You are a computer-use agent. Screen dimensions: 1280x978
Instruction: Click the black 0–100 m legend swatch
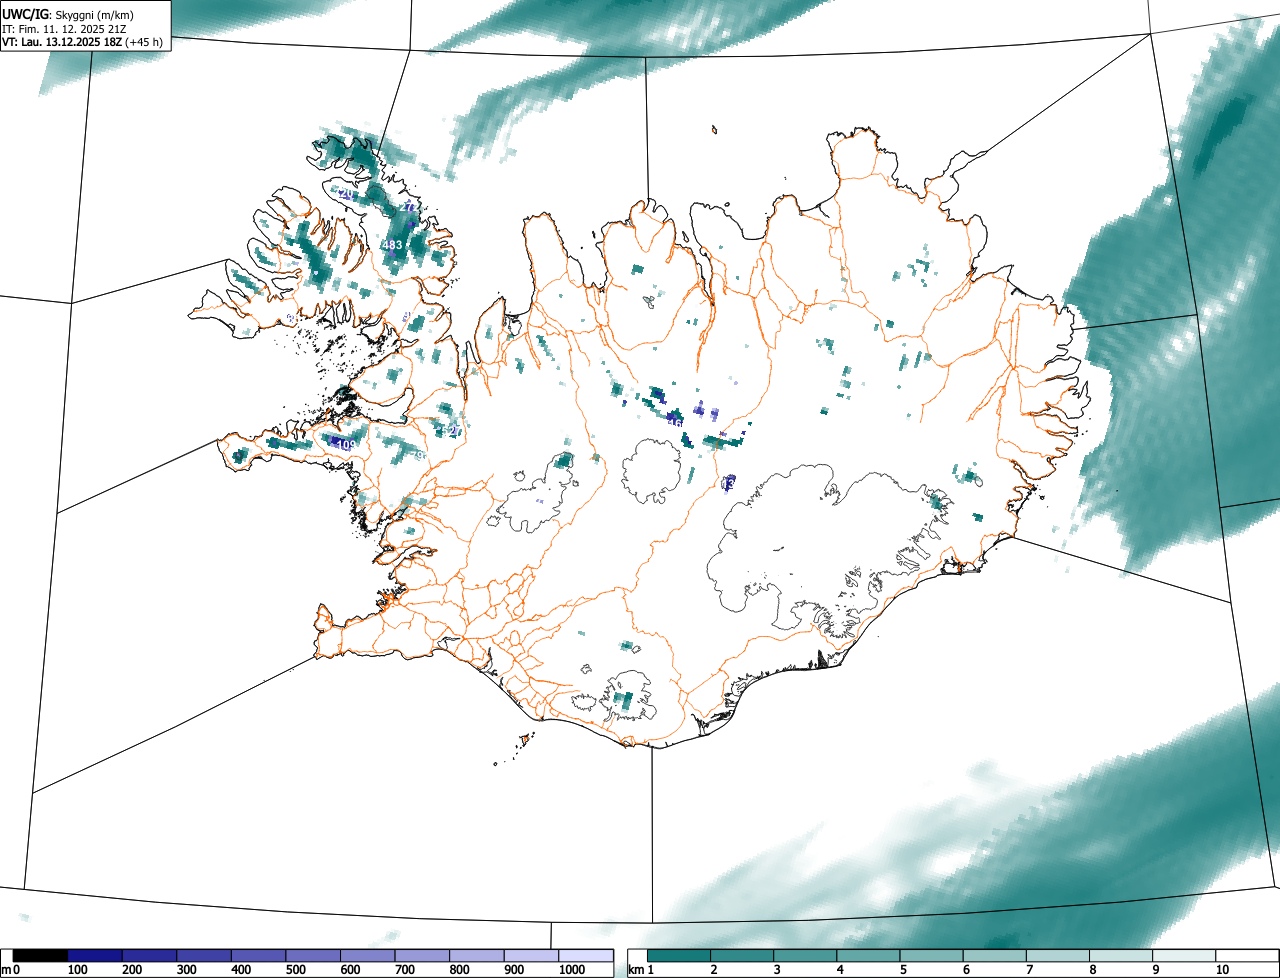pos(40,955)
